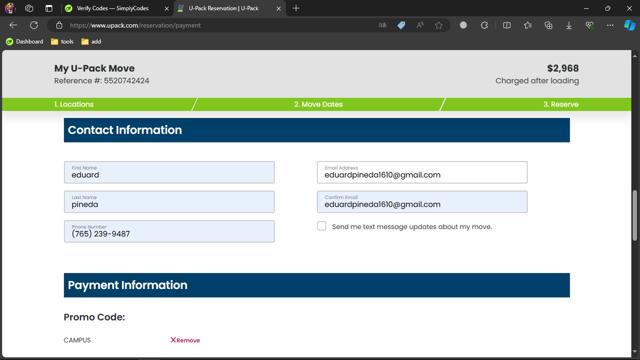
Task: Open Split screen icon in toolbar
Action: click(x=507, y=25)
